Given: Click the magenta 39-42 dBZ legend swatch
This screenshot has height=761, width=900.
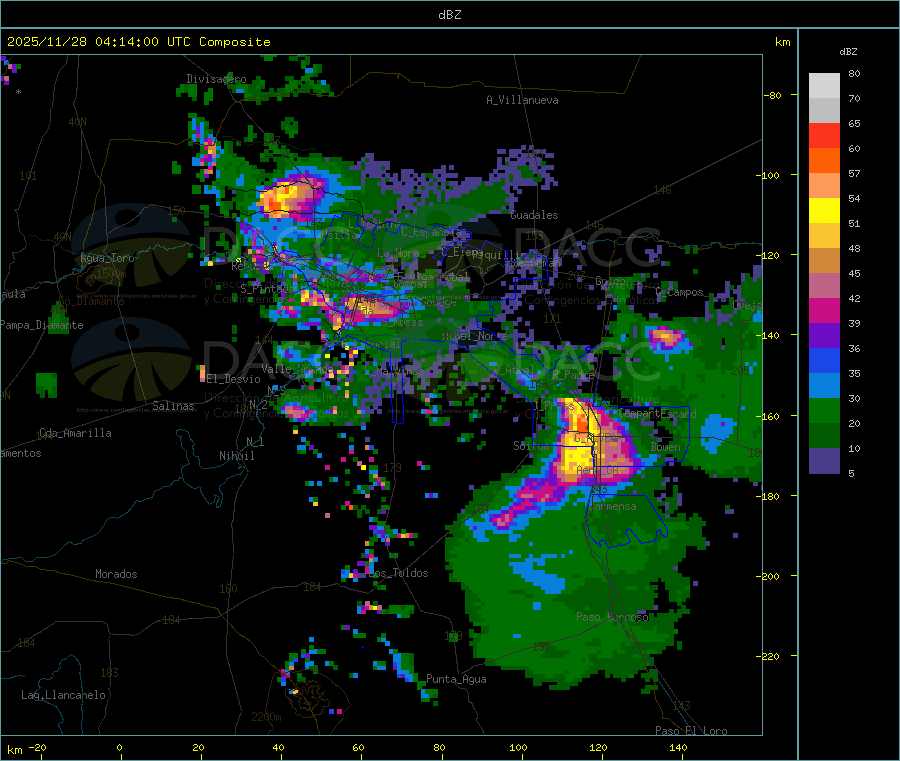Looking at the screenshot, I should [824, 310].
